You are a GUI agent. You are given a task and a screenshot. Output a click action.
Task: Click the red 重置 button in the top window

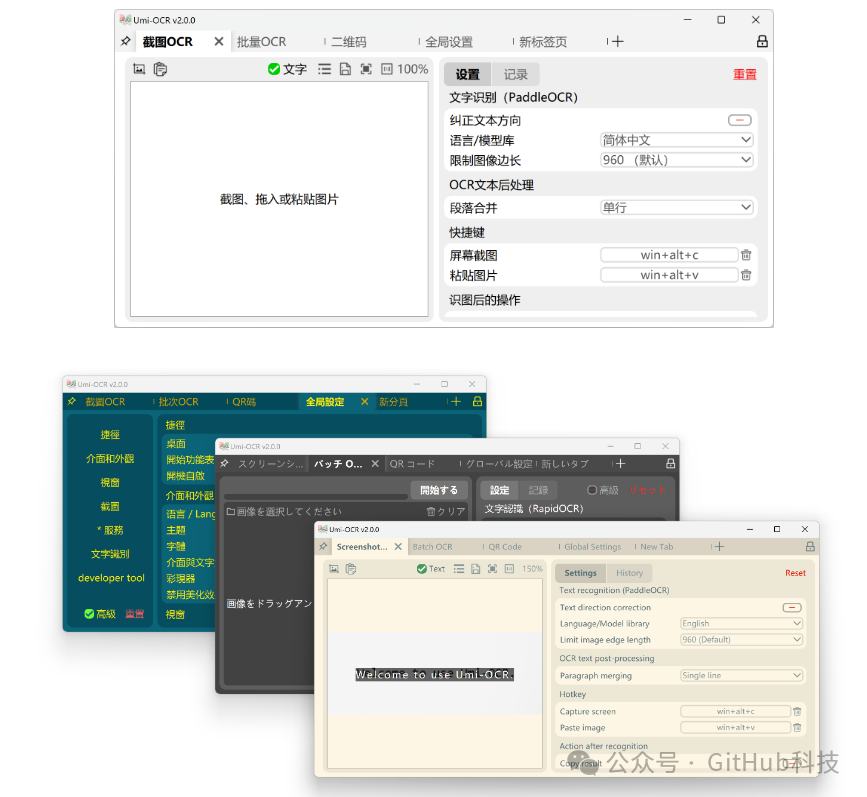tap(745, 75)
